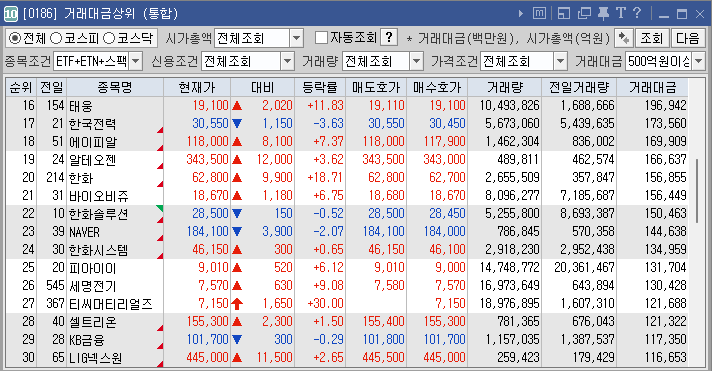This screenshot has width=712, height=371.
Task: Close the 거래대금상위 window
Action: pyautogui.click(x=700, y=14)
